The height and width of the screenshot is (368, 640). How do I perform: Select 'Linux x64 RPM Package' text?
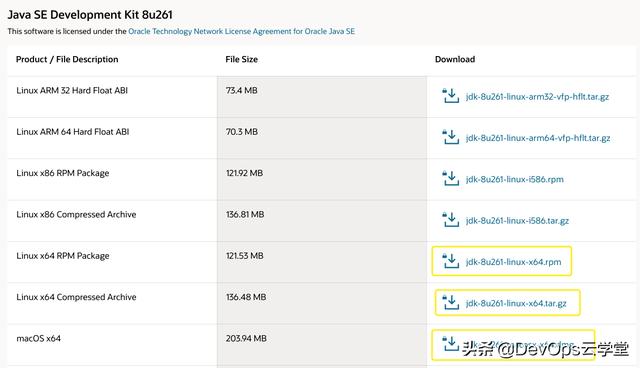(x=63, y=256)
